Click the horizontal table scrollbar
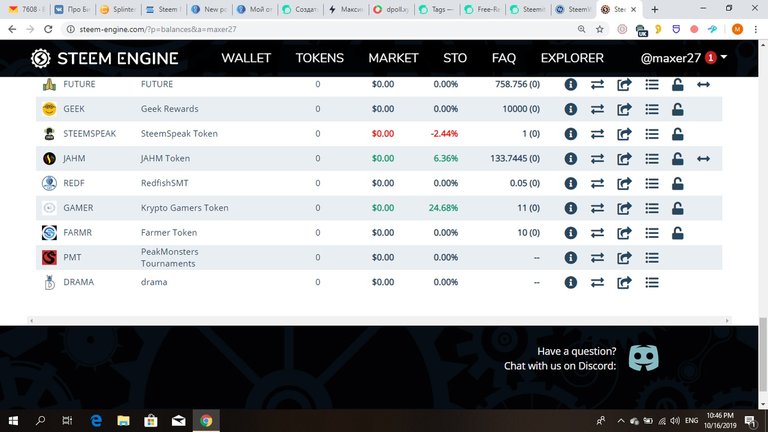Viewport: 768px width, 432px height. pyautogui.click(x=379, y=320)
